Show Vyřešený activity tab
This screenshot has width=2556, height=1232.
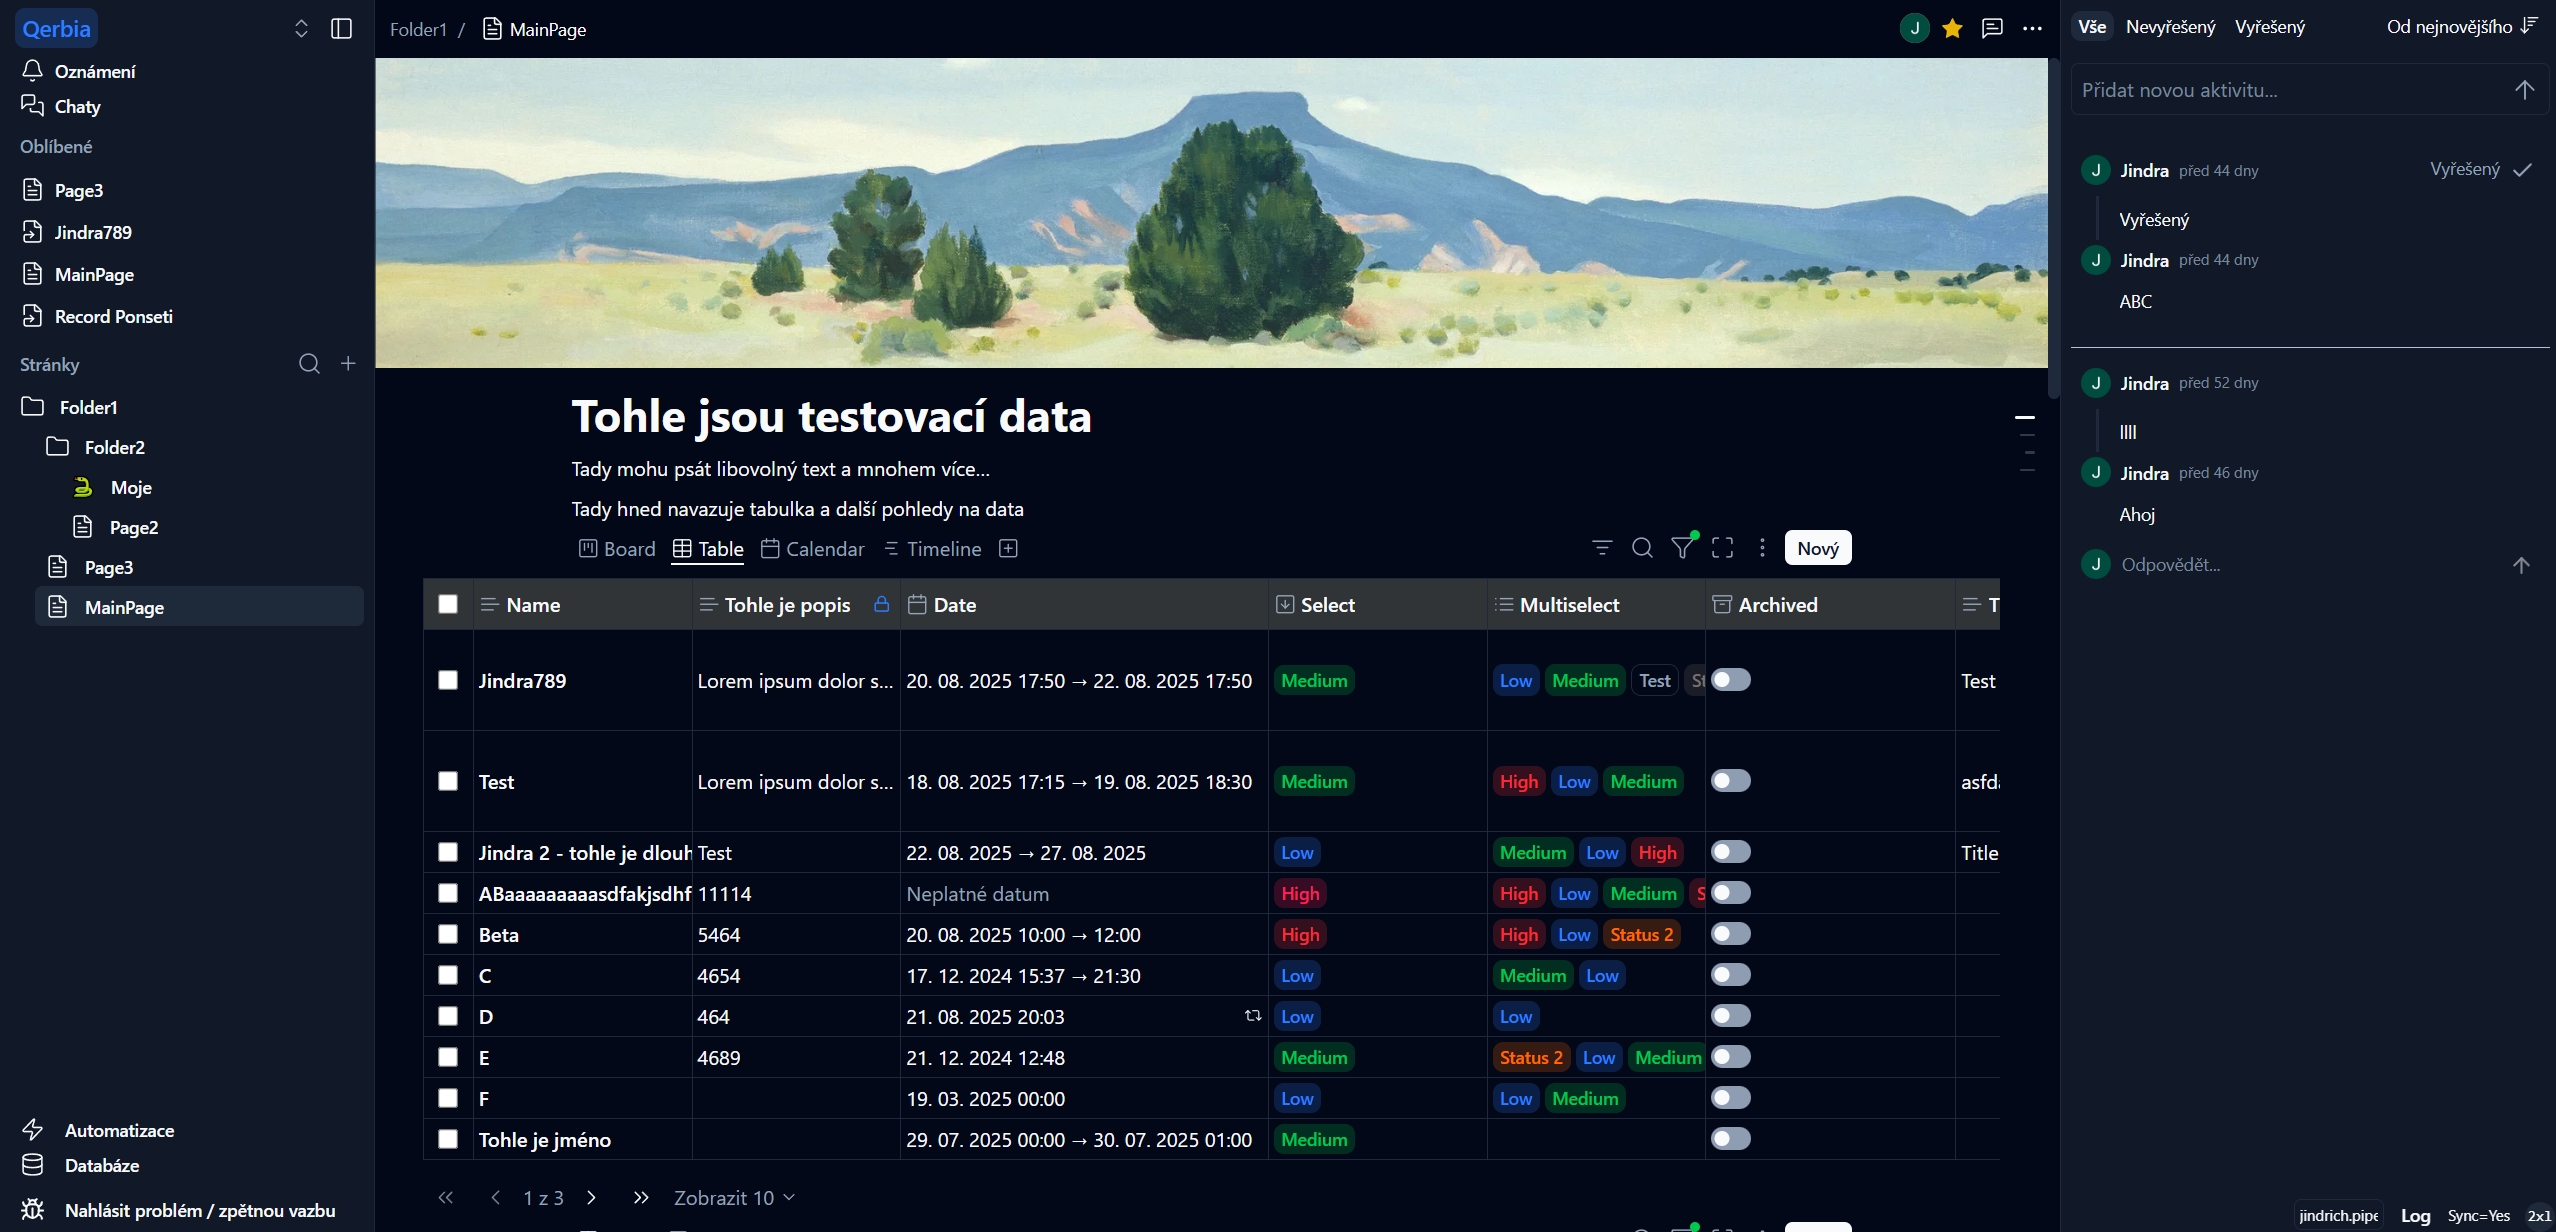[2270, 27]
